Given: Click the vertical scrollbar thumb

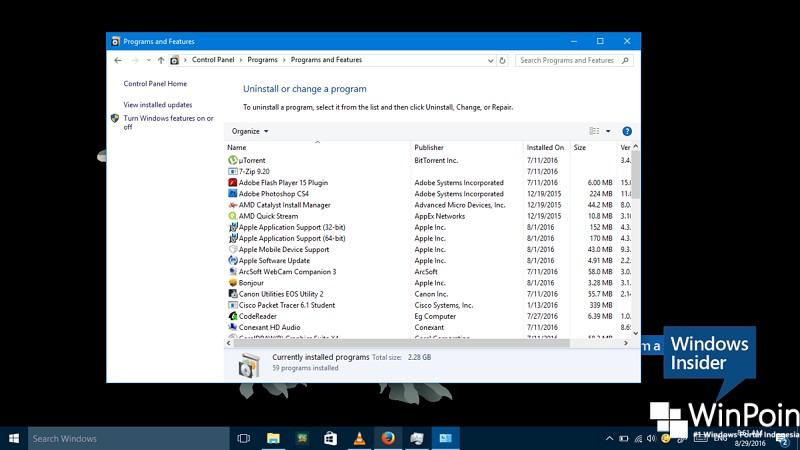Looking at the screenshot, I should pyautogui.click(x=636, y=175).
